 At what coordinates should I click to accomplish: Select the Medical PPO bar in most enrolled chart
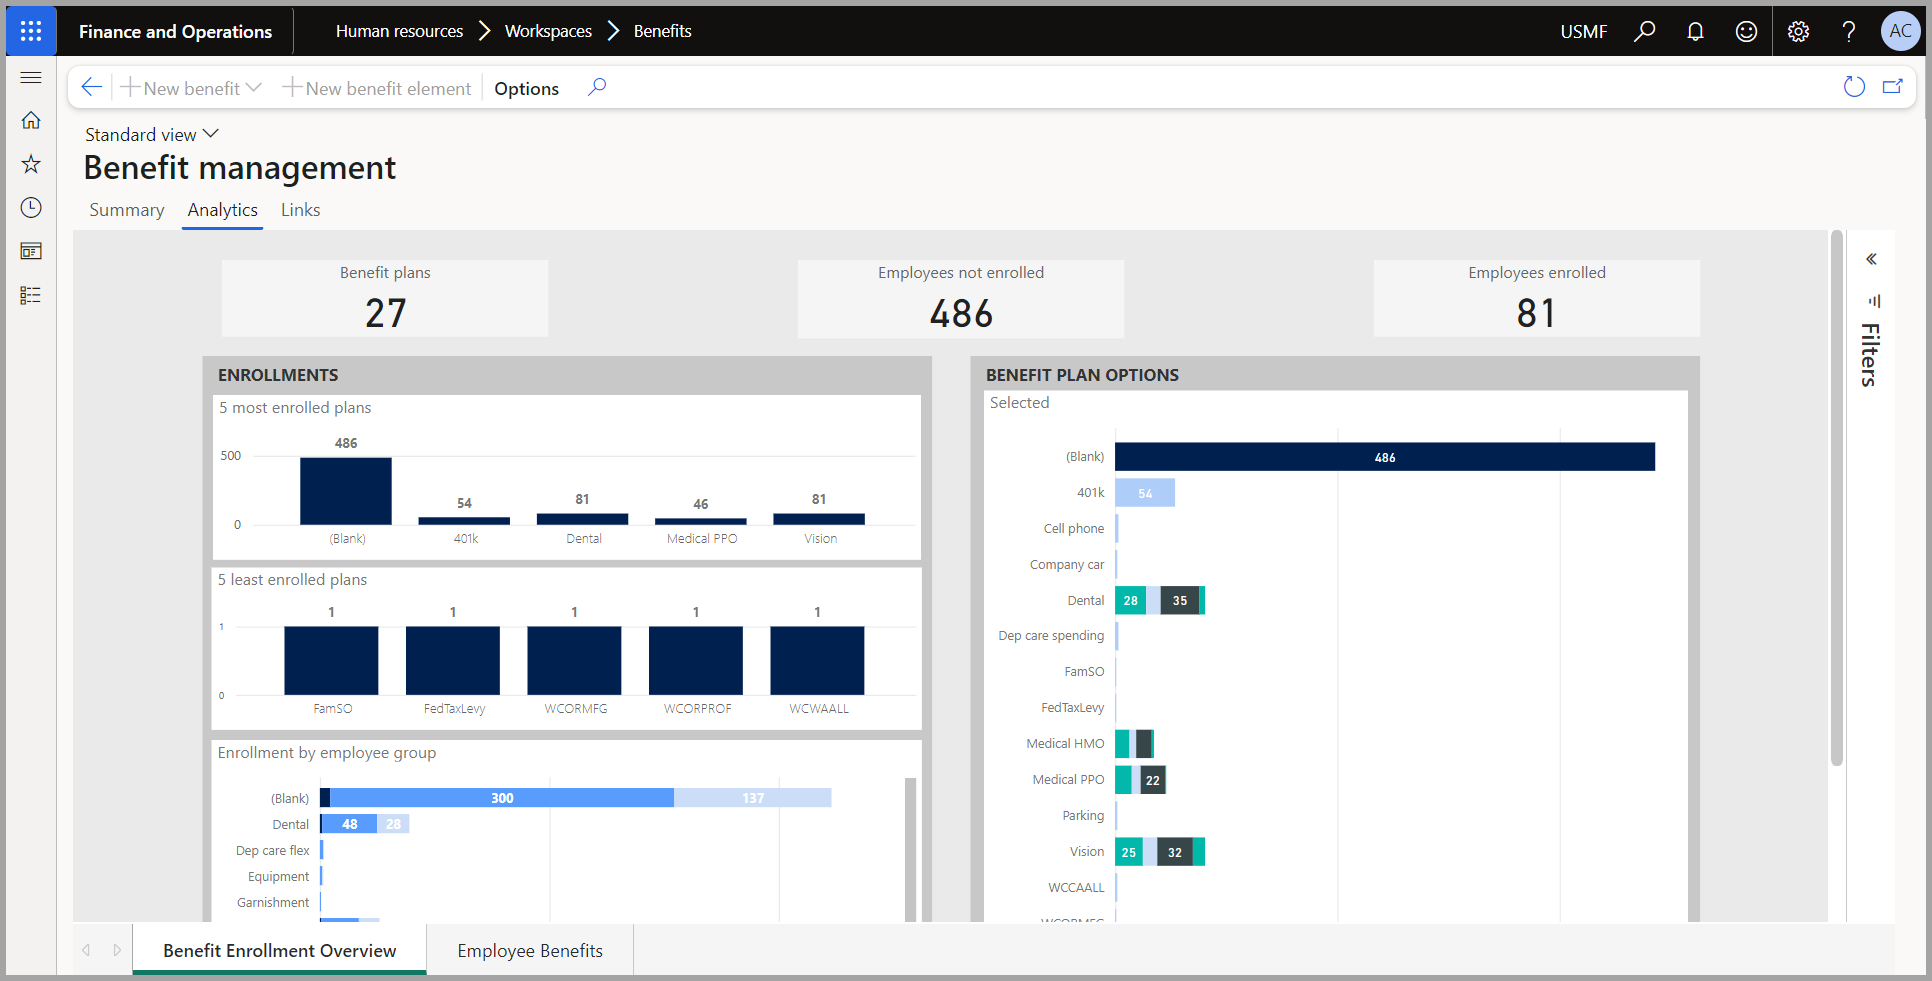[x=701, y=521]
